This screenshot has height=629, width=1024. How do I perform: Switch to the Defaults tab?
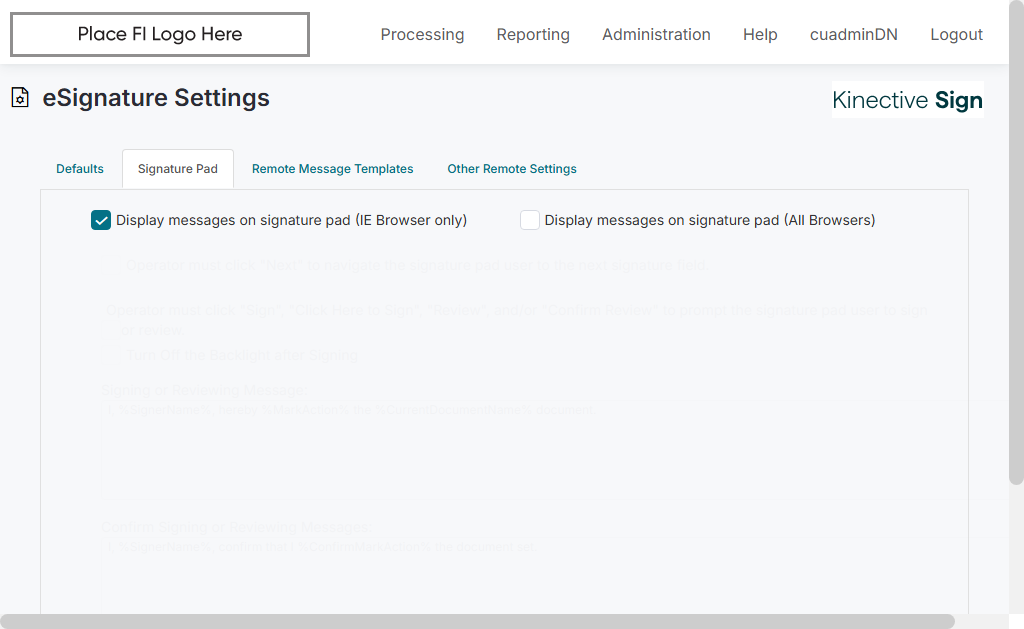(80, 169)
